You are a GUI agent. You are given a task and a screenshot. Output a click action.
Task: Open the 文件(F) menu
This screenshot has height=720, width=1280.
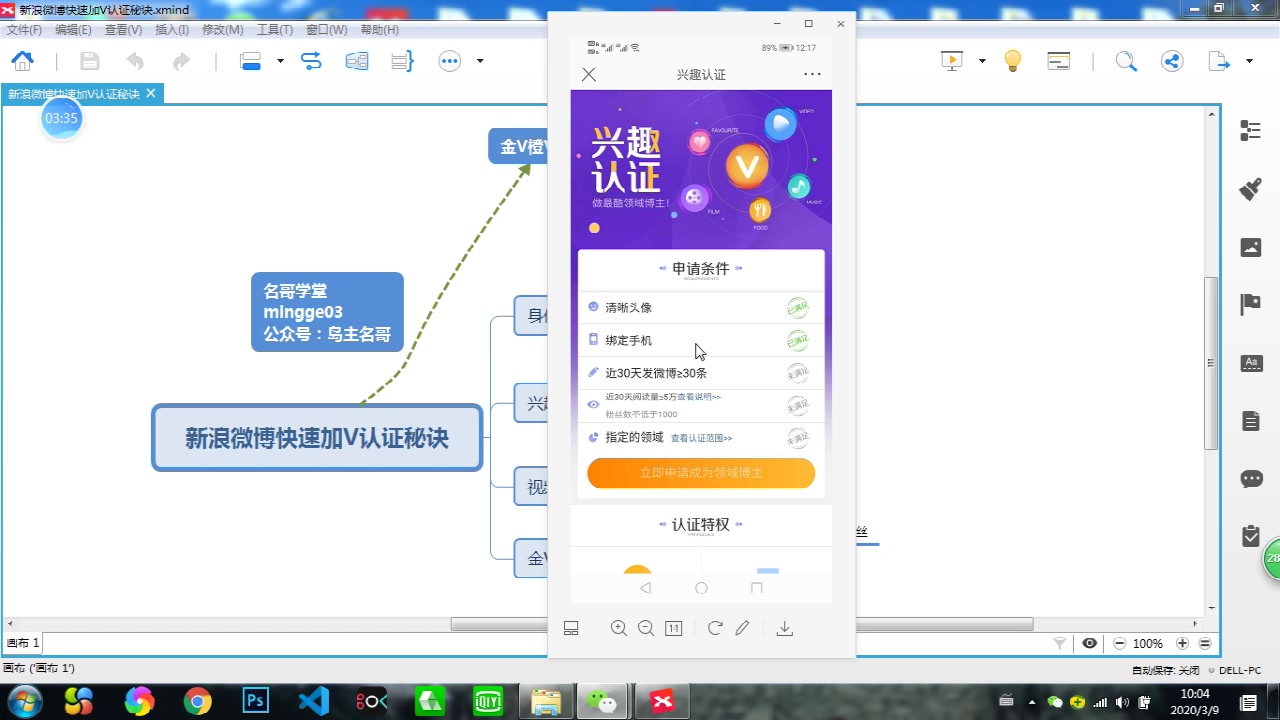click(24, 30)
